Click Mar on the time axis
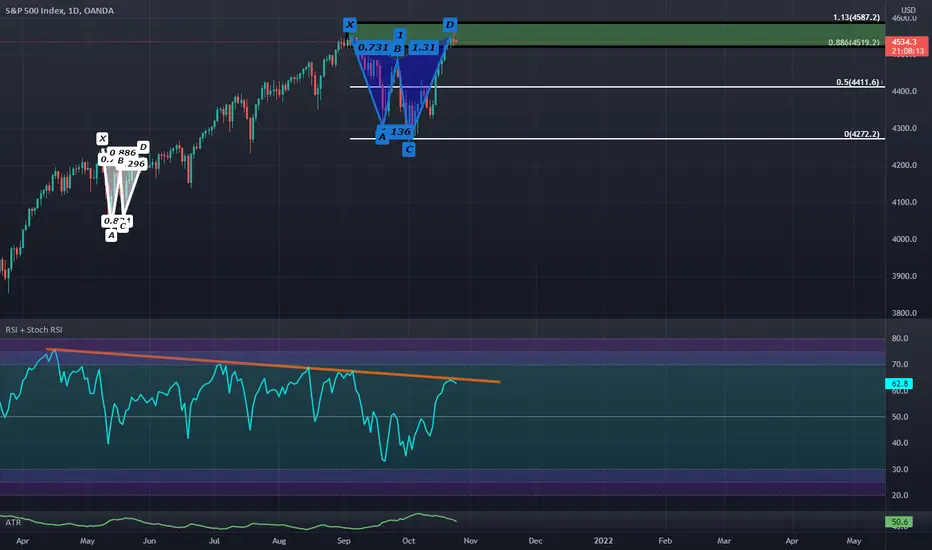The image size is (932, 550). pyautogui.click(x=723, y=541)
